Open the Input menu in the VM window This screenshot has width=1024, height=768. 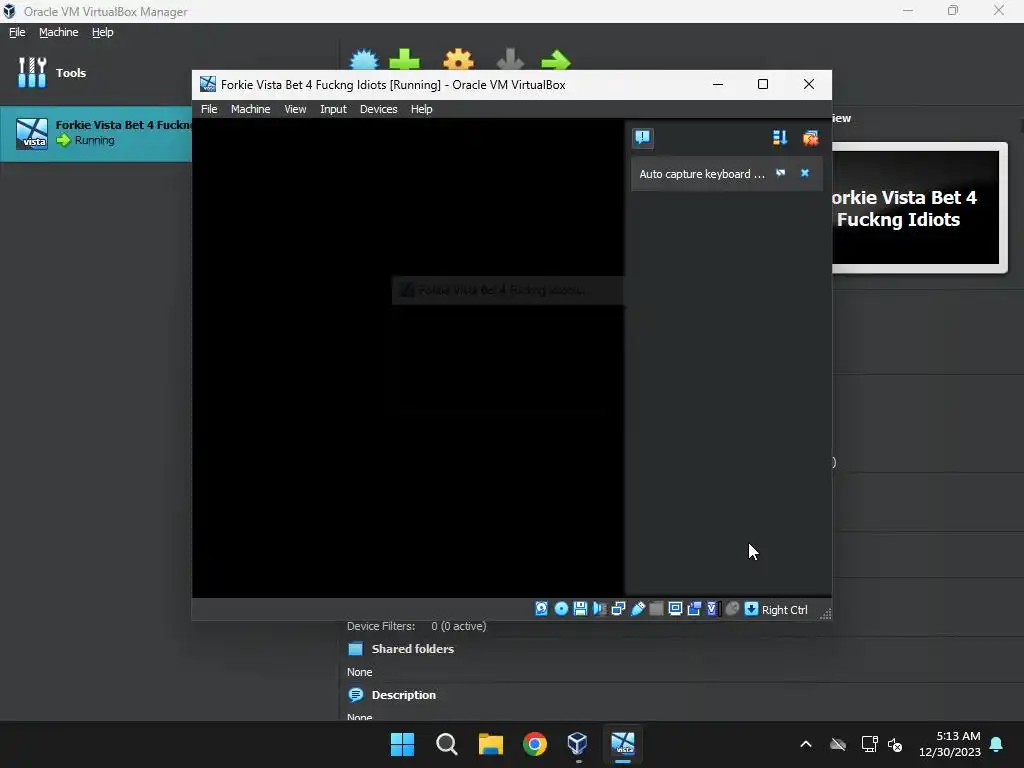[x=333, y=109]
